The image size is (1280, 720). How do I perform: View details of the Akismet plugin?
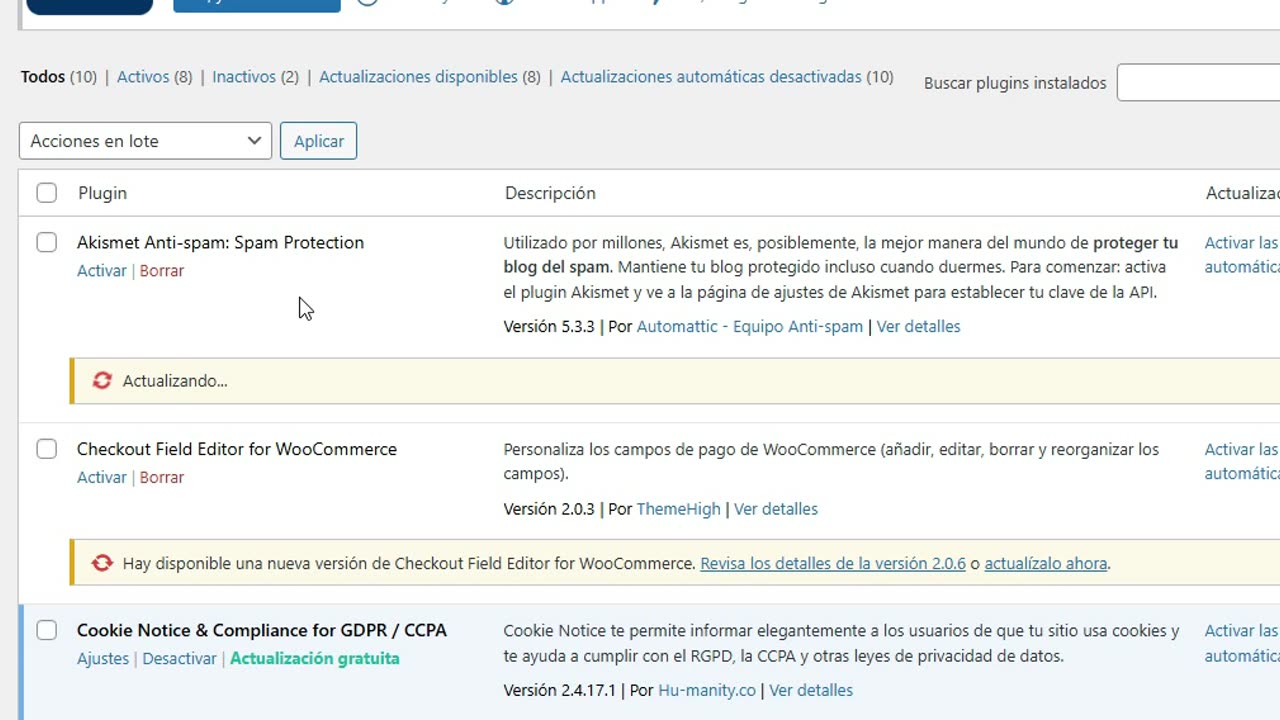tap(918, 327)
